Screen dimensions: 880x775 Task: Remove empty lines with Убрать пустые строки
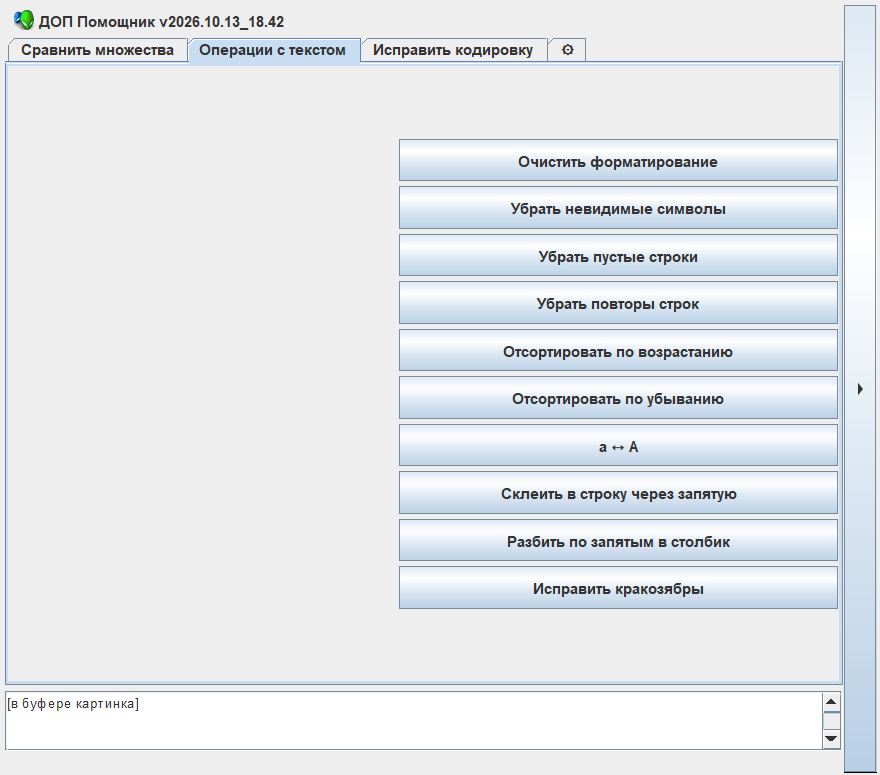pos(618,256)
